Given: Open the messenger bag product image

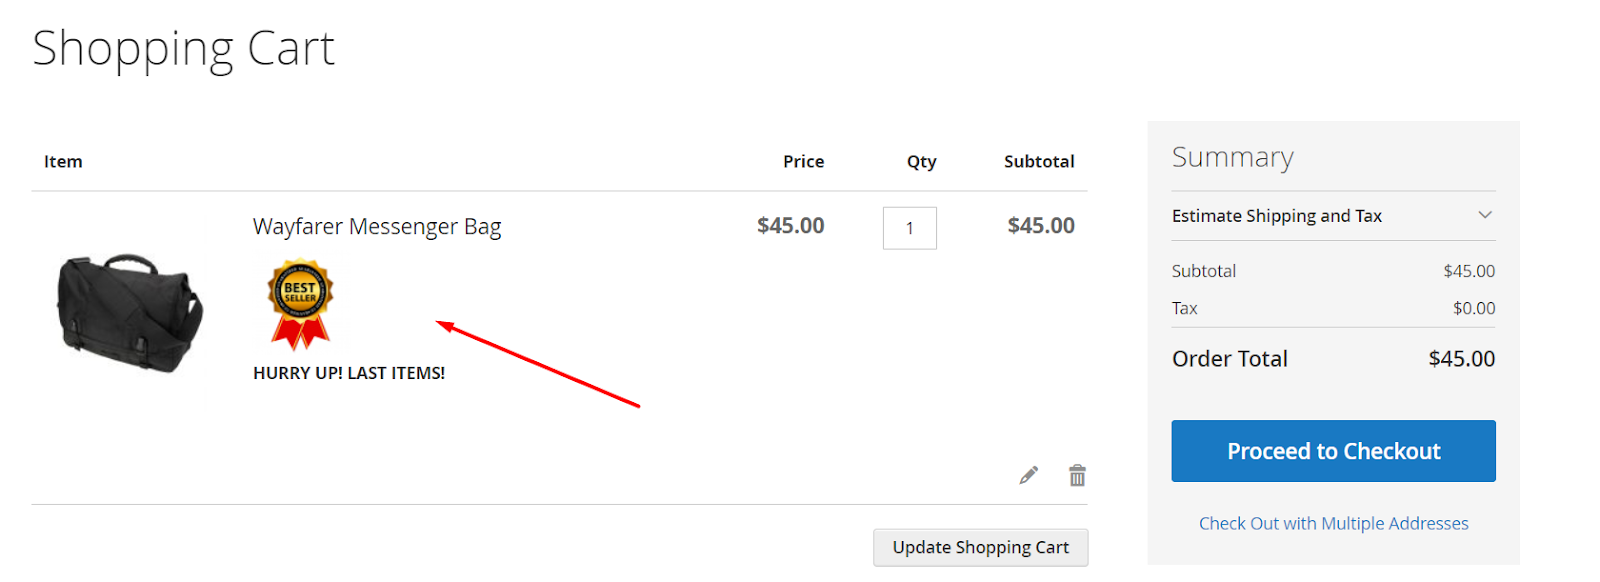Looking at the screenshot, I should click(x=130, y=312).
